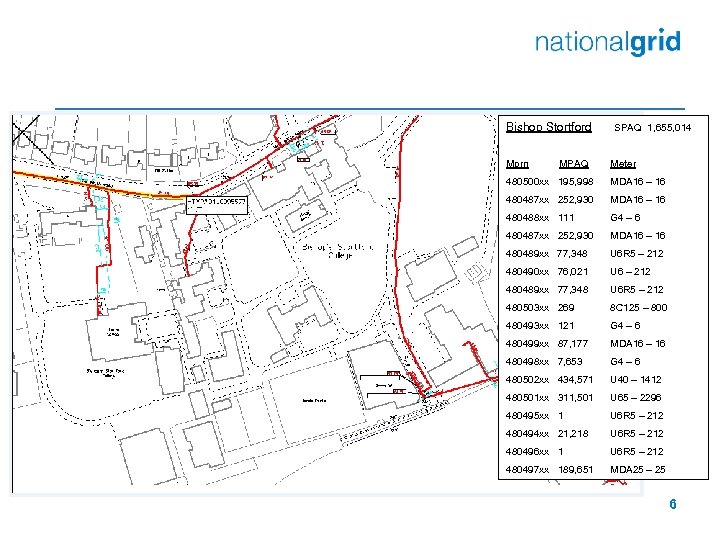Image resolution: width=720 pixels, height=540 pixels.
Task: Select MPAQ value 195,998
Action: 576,182
